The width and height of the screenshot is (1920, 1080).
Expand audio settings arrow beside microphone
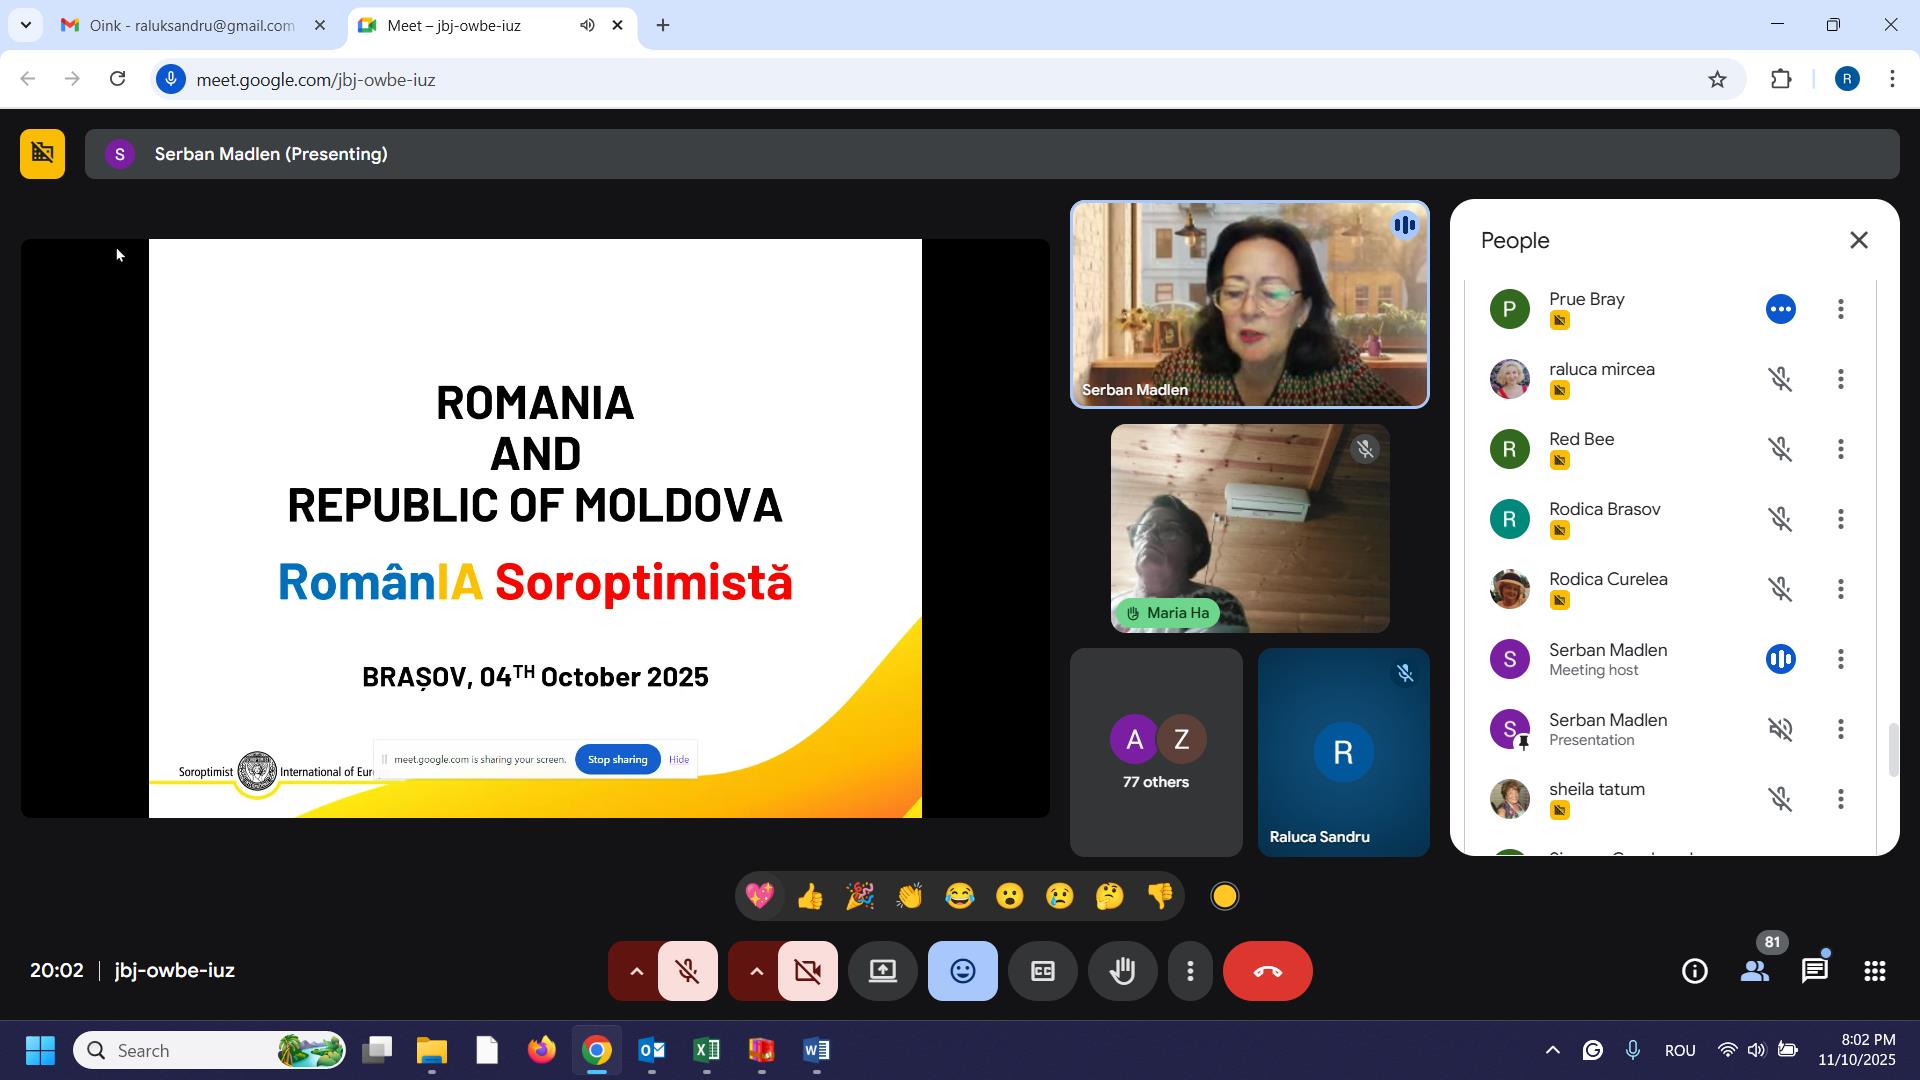(x=636, y=971)
